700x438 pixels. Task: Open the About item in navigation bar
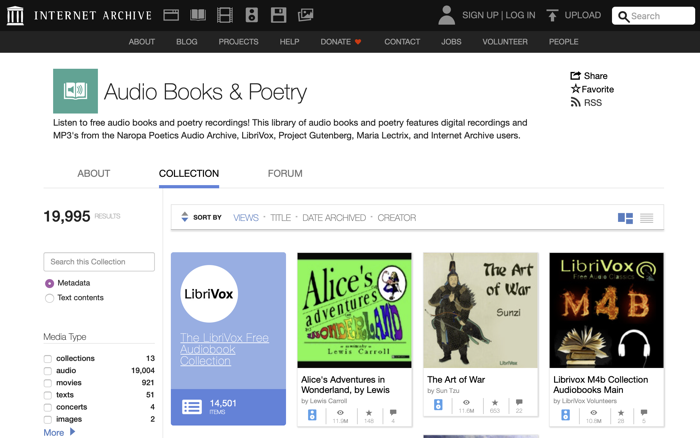tap(142, 42)
